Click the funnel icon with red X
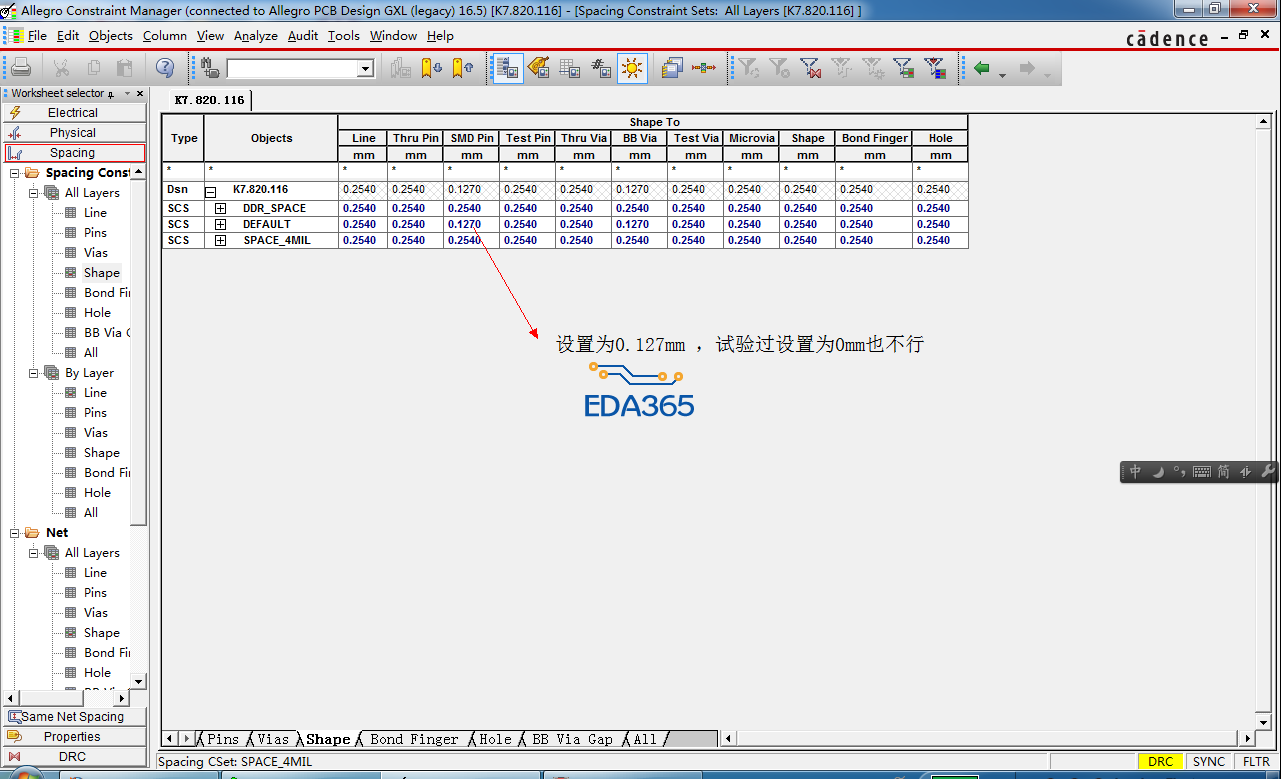This screenshot has width=1281, height=779. (x=810, y=68)
